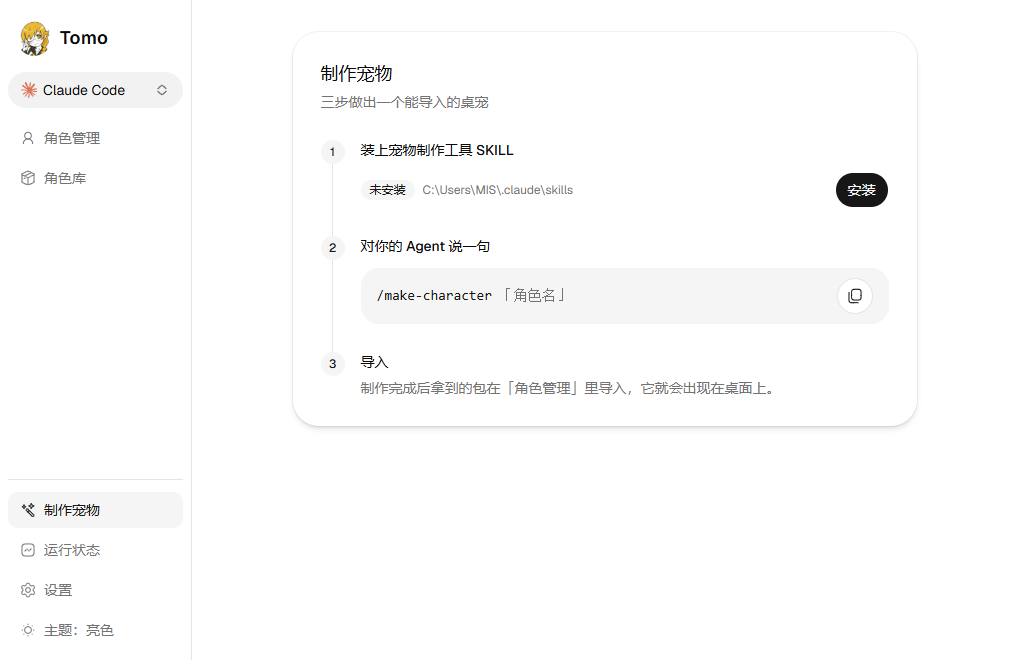Click the magic wand icon beside 制作宠物
The height and width of the screenshot is (660, 1017).
28,510
